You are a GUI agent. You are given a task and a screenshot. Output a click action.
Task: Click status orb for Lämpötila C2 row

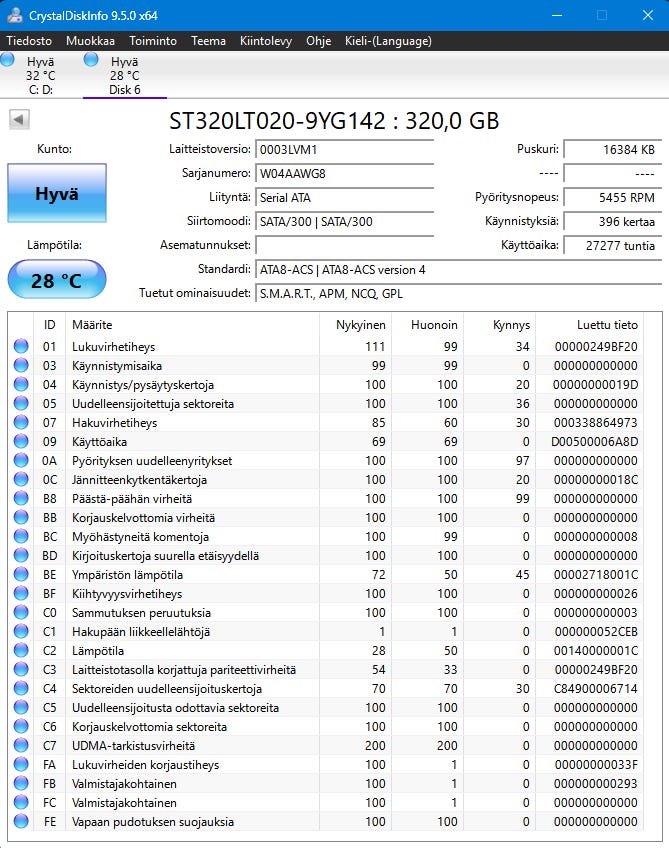coord(21,650)
